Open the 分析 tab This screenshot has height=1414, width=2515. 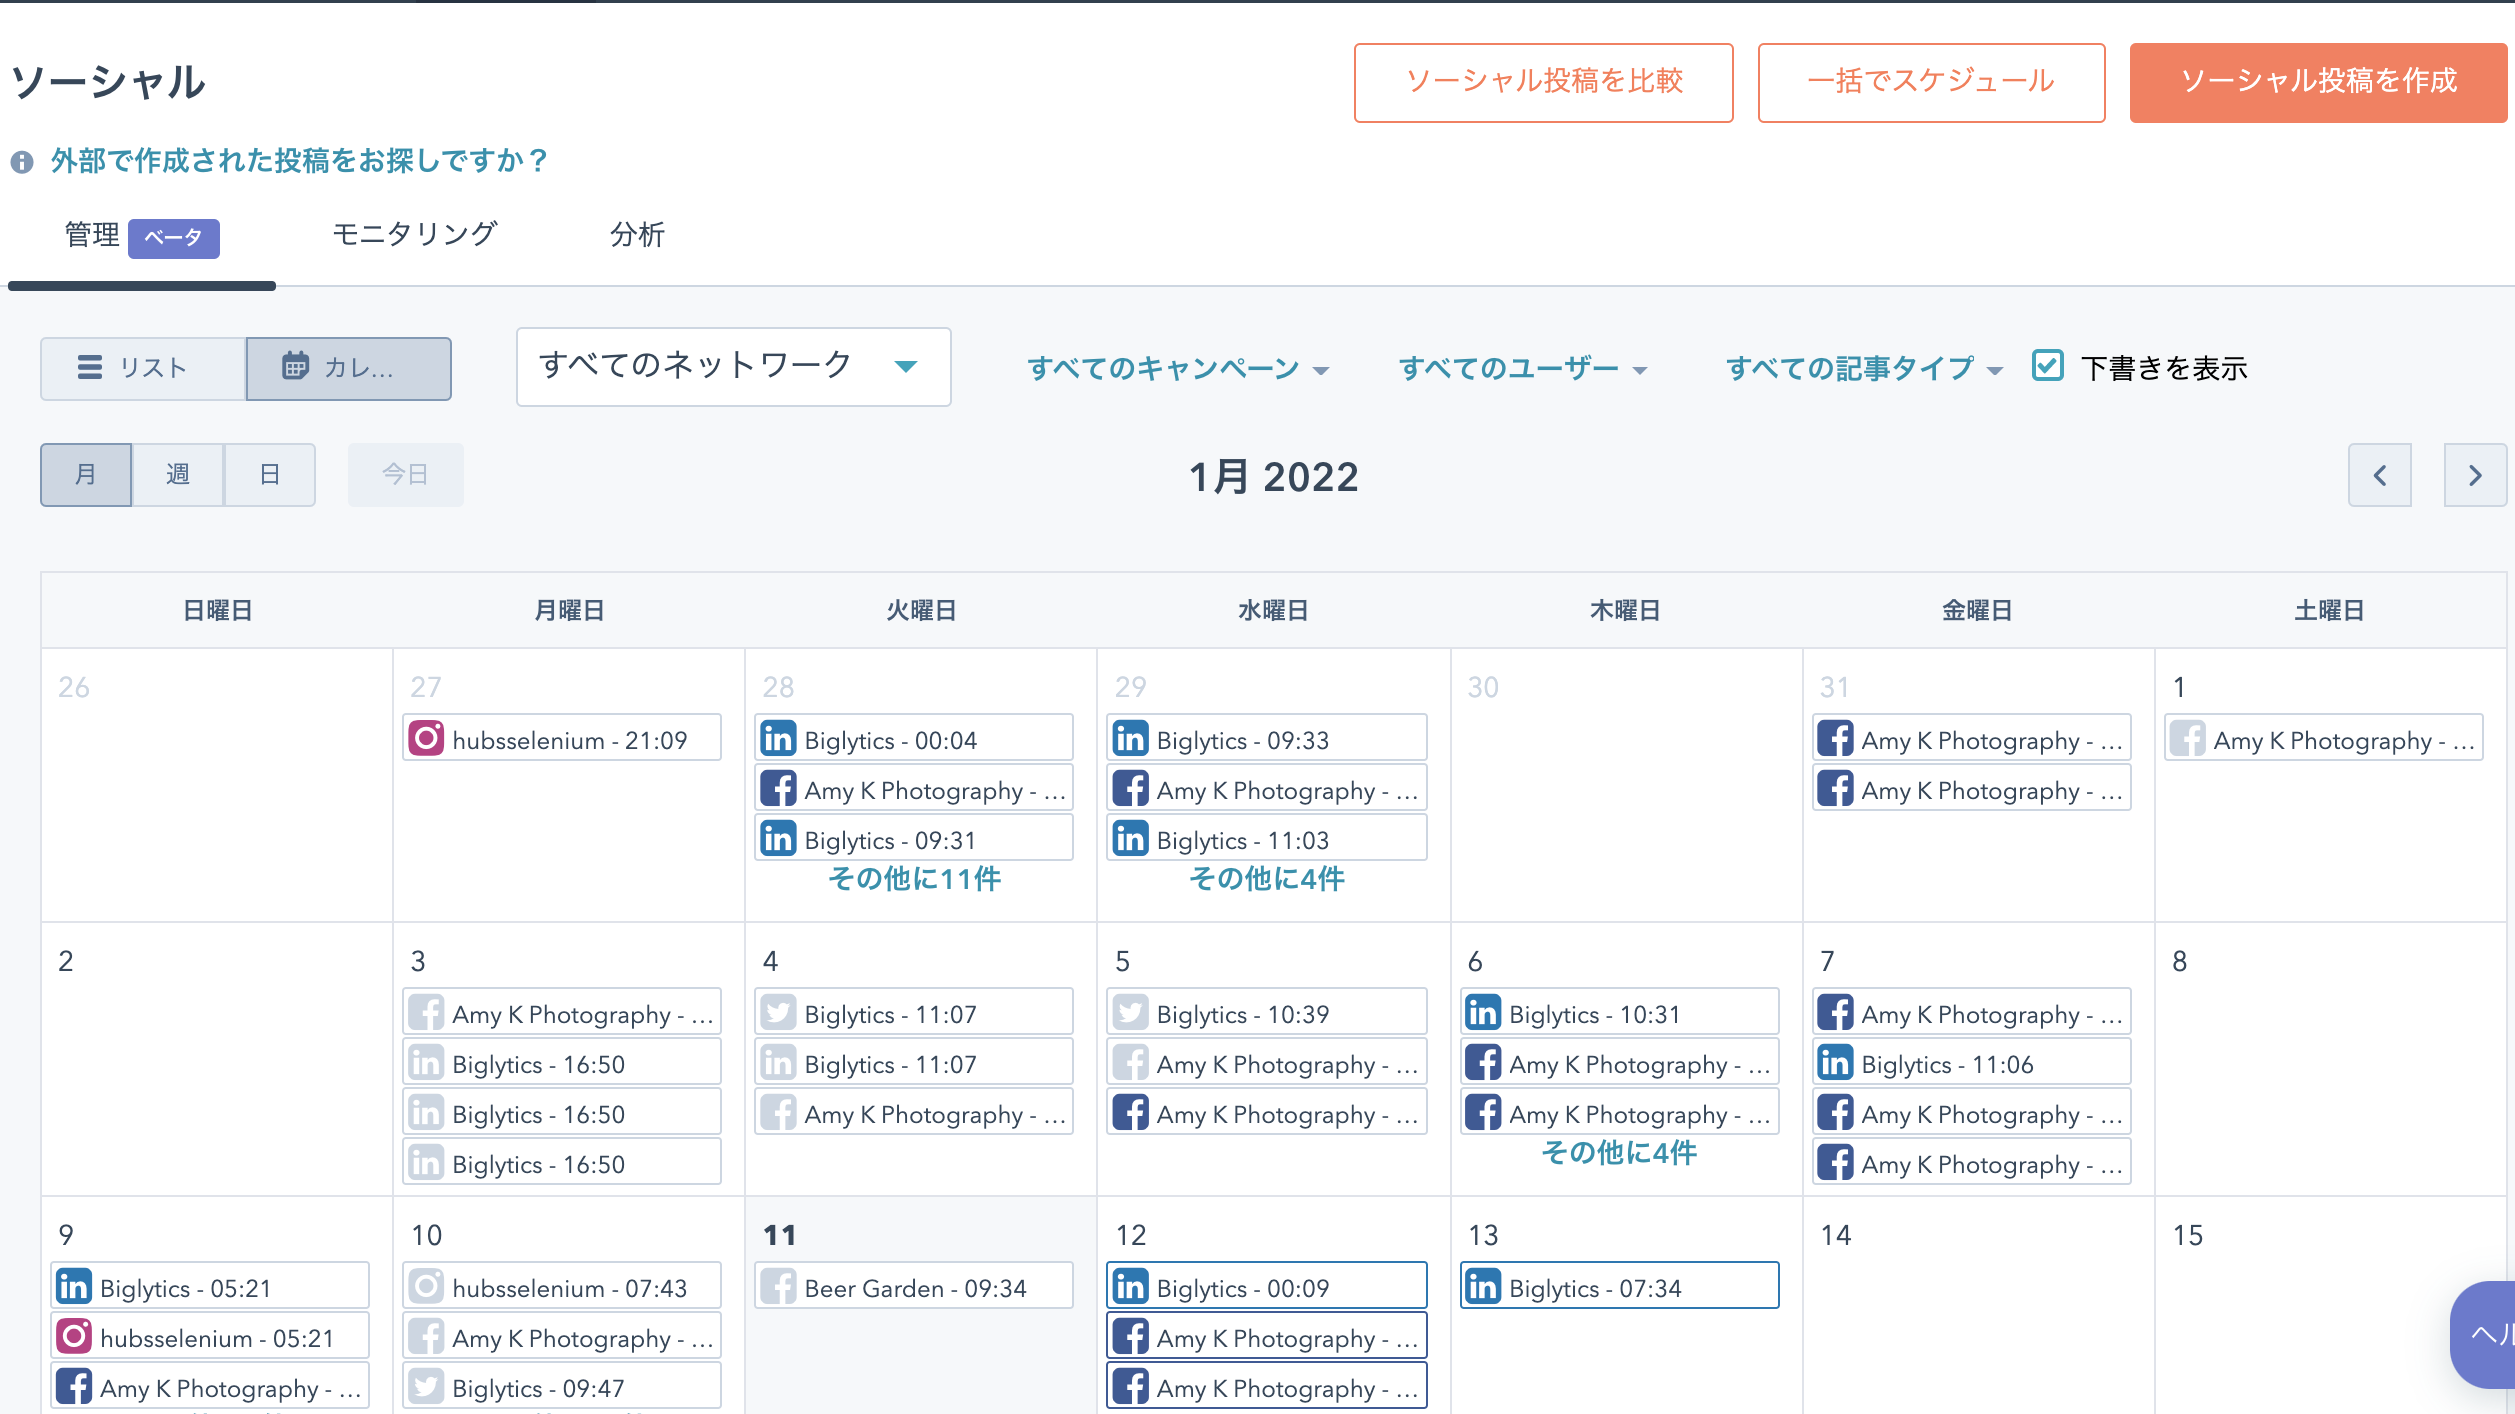point(636,234)
